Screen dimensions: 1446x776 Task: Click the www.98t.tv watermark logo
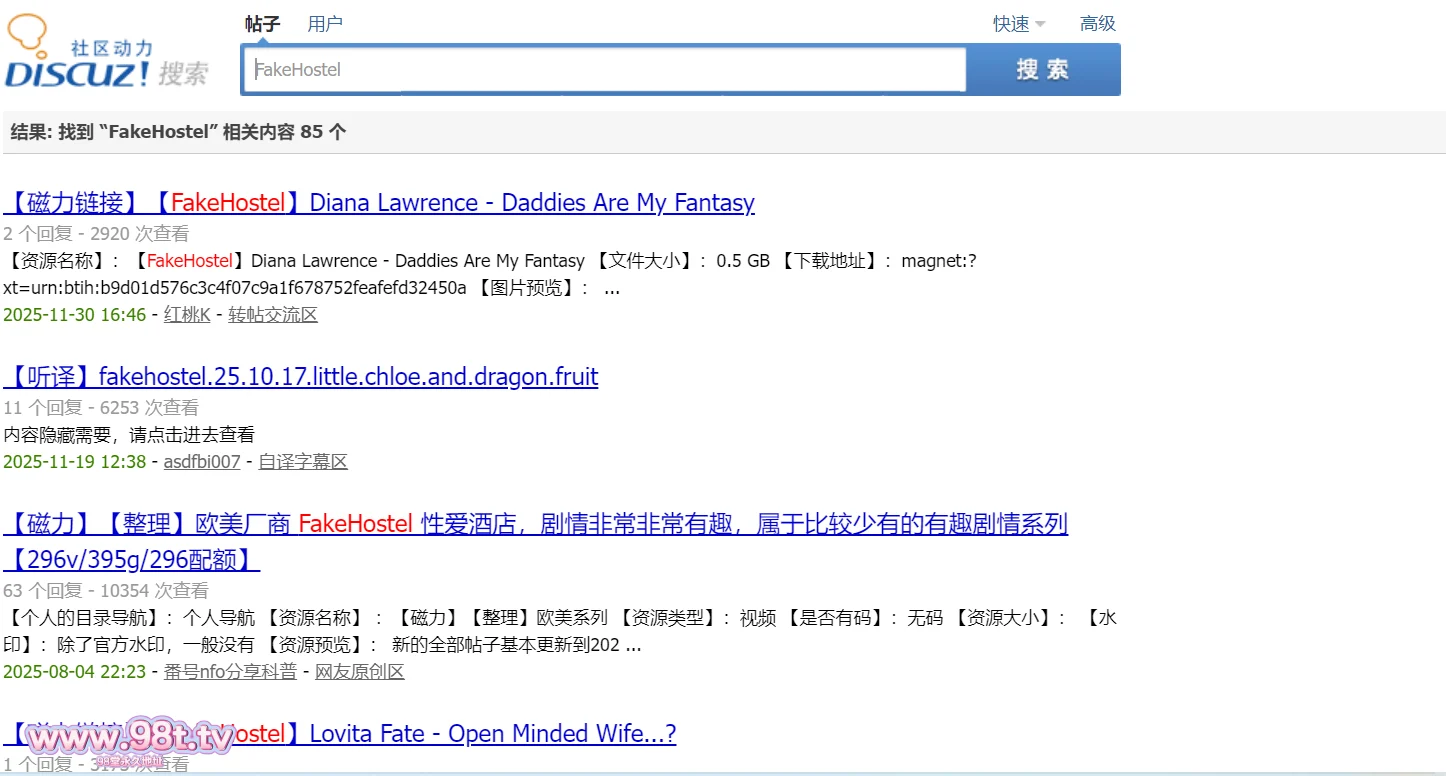(130, 740)
